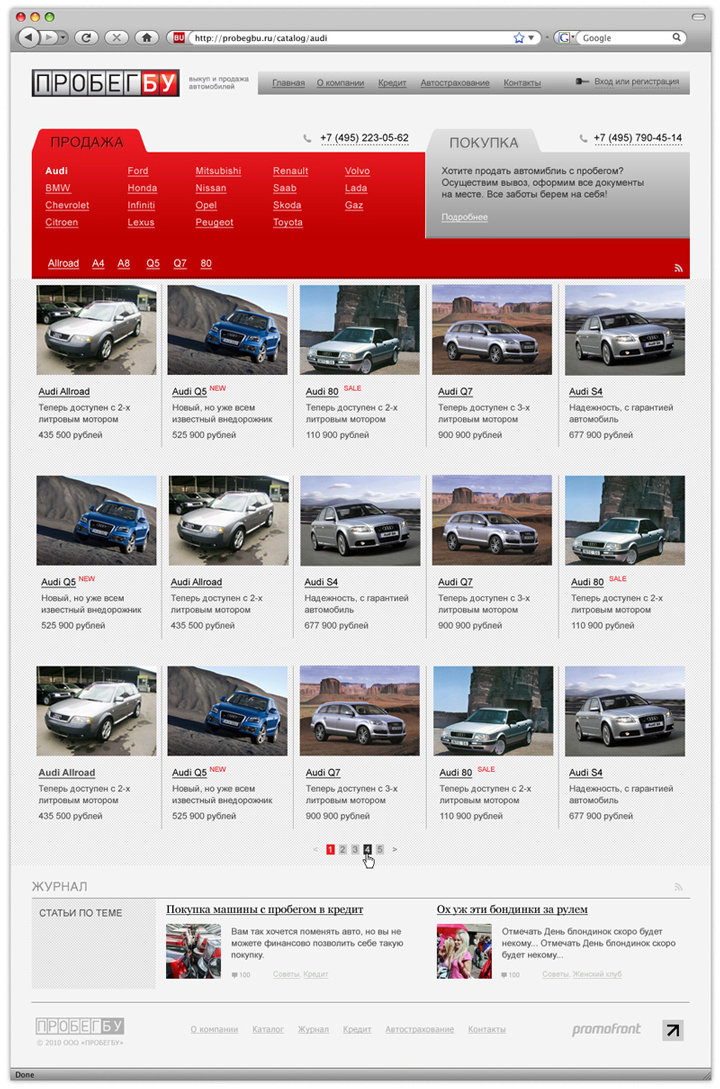Bookmark the page with the star icon

pyautogui.click(x=519, y=38)
